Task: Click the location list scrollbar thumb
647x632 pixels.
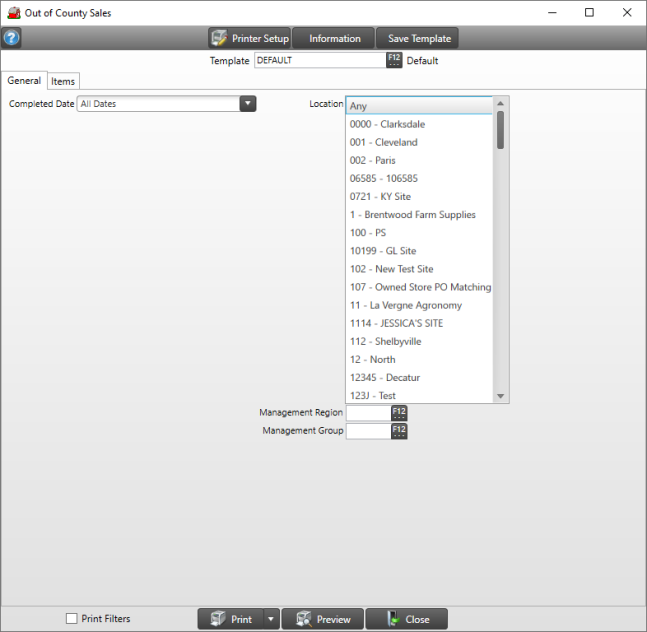Action: pos(500,130)
